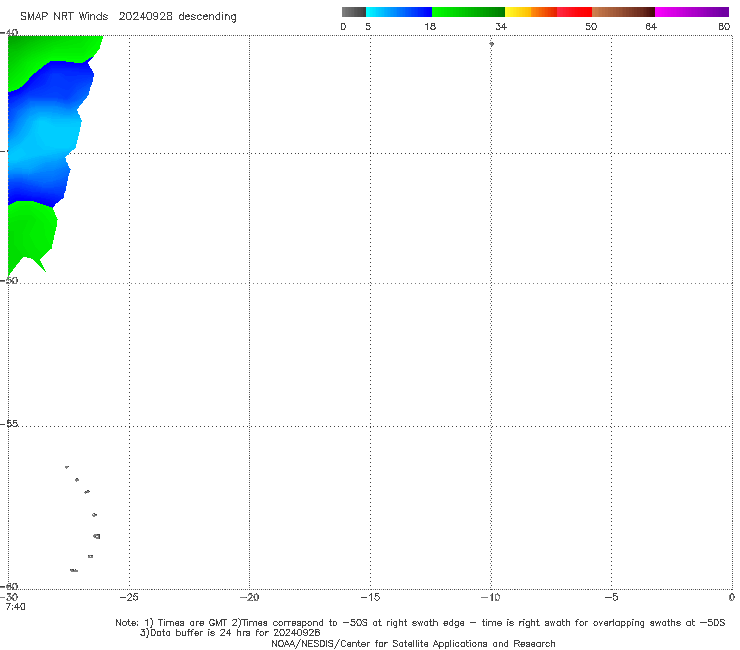
Task: Click the longitude axis label '-10'
Action: click(490, 597)
